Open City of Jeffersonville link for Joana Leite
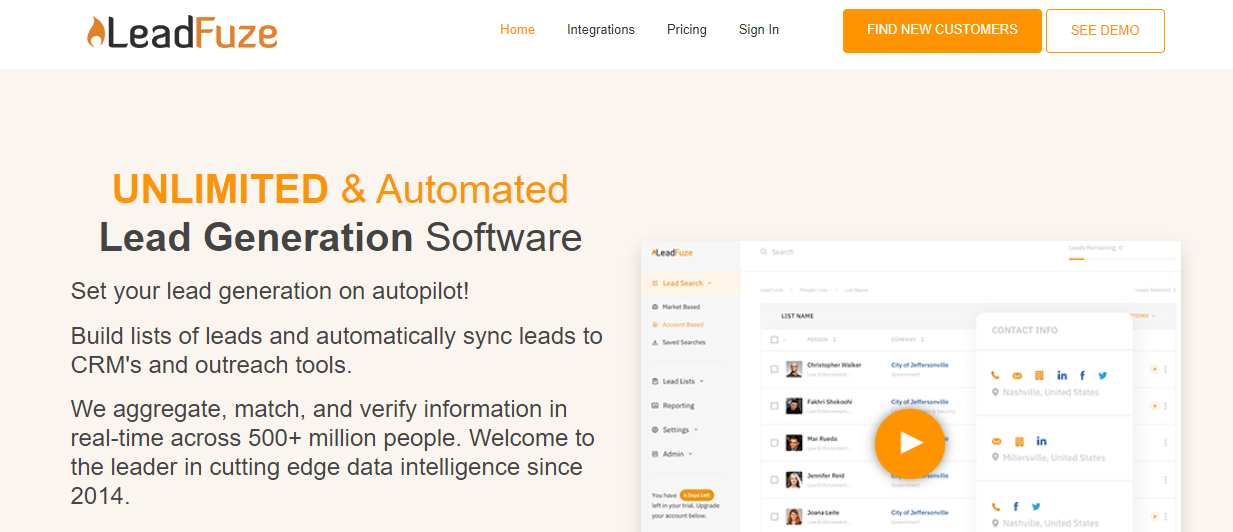Viewport: 1233px width, 532px height. pos(920,512)
